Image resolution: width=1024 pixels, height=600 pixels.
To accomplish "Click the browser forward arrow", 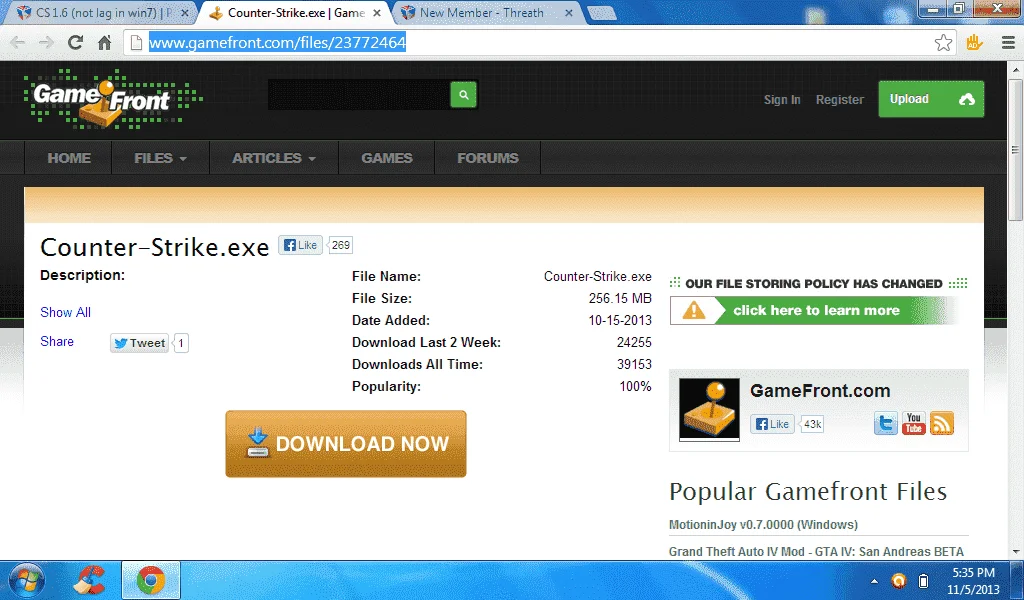I will point(46,43).
